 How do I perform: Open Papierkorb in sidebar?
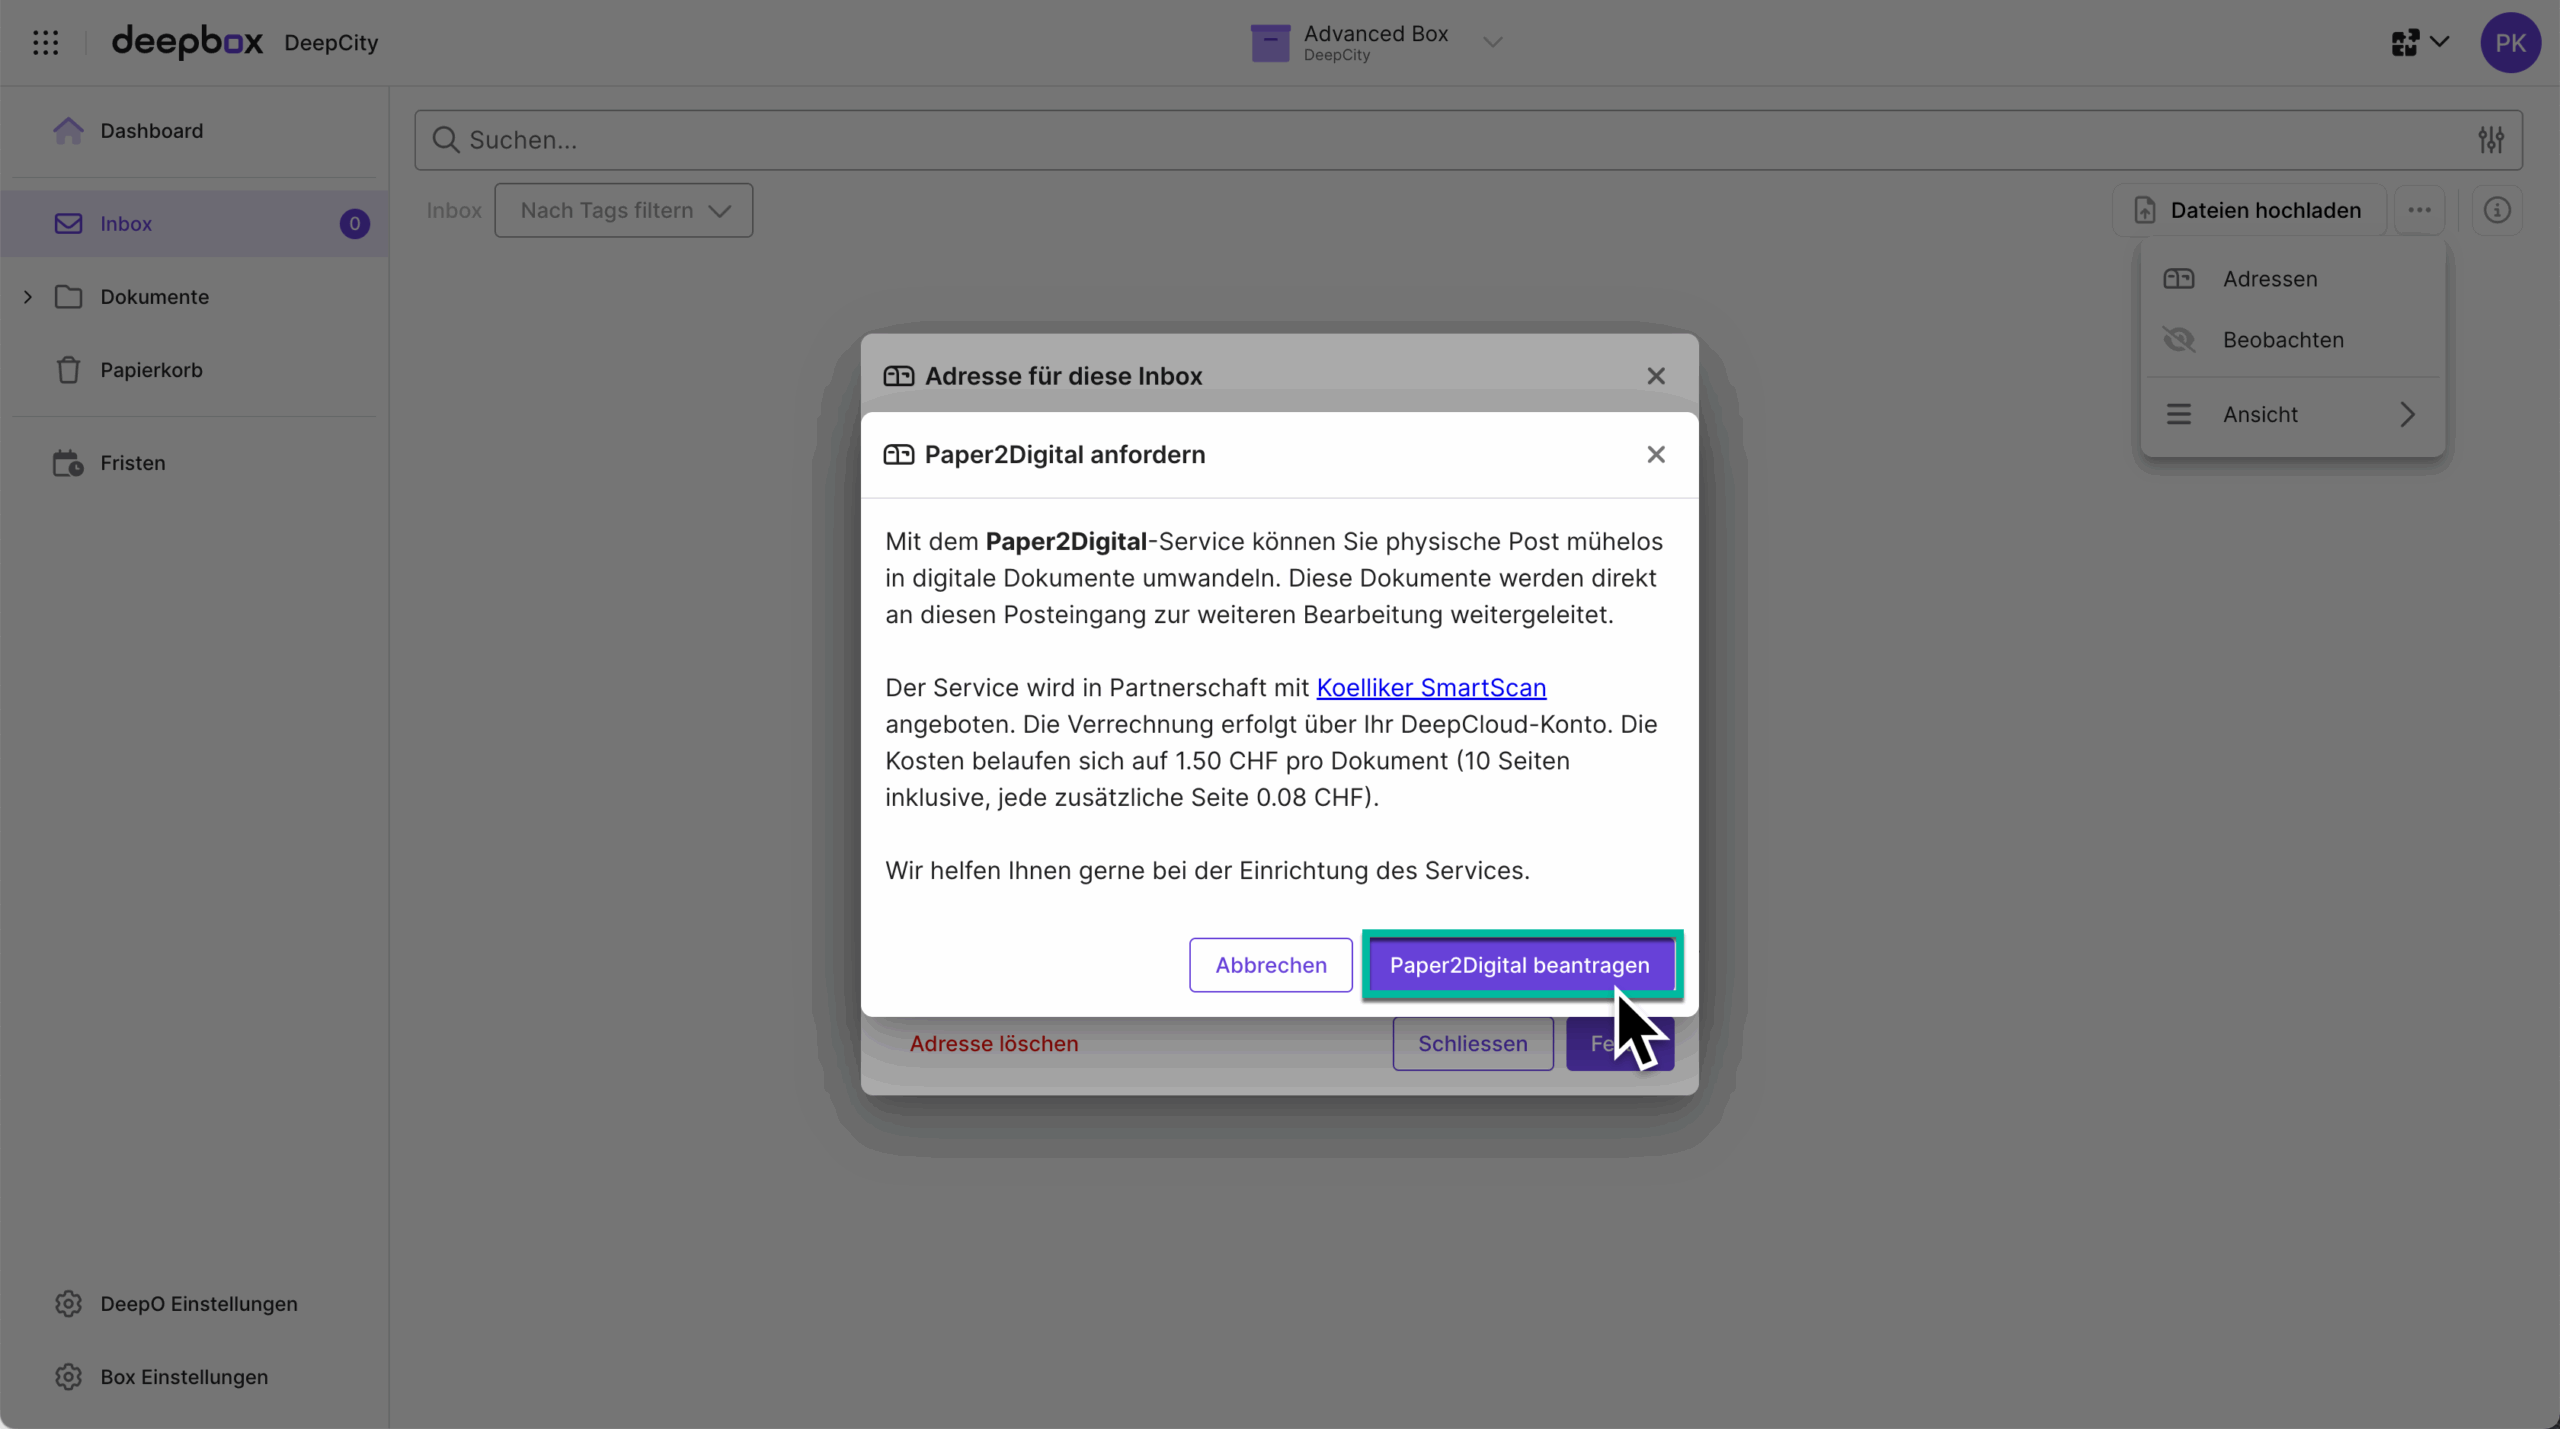click(195, 370)
